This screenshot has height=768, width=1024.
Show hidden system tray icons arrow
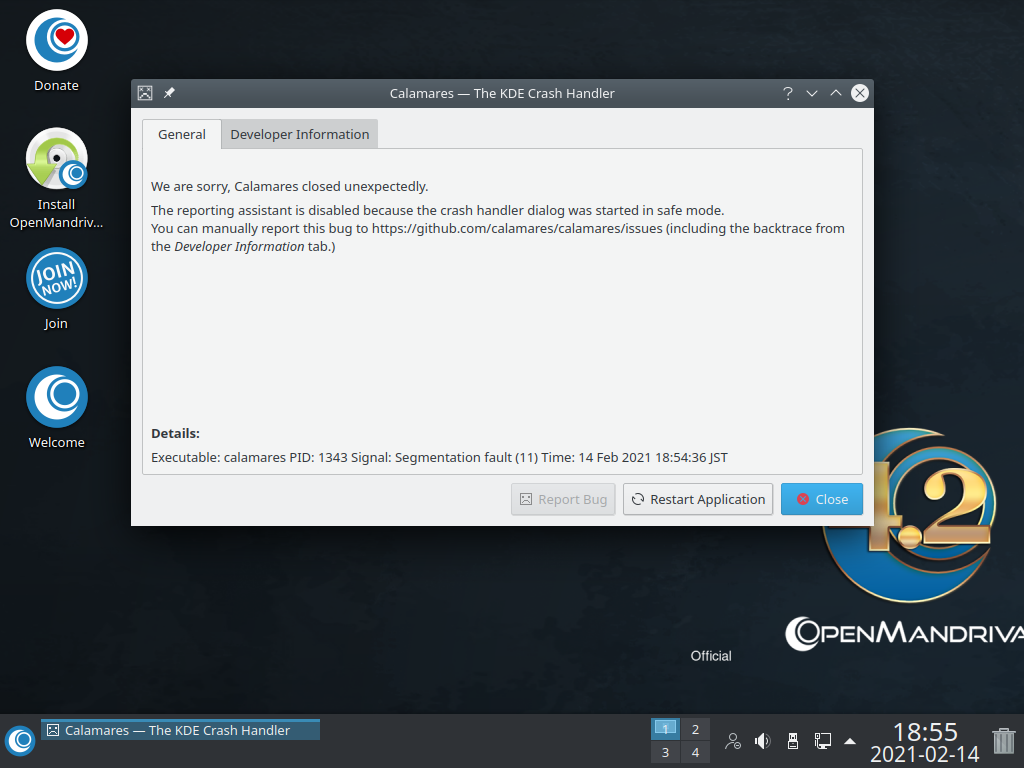point(850,741)
